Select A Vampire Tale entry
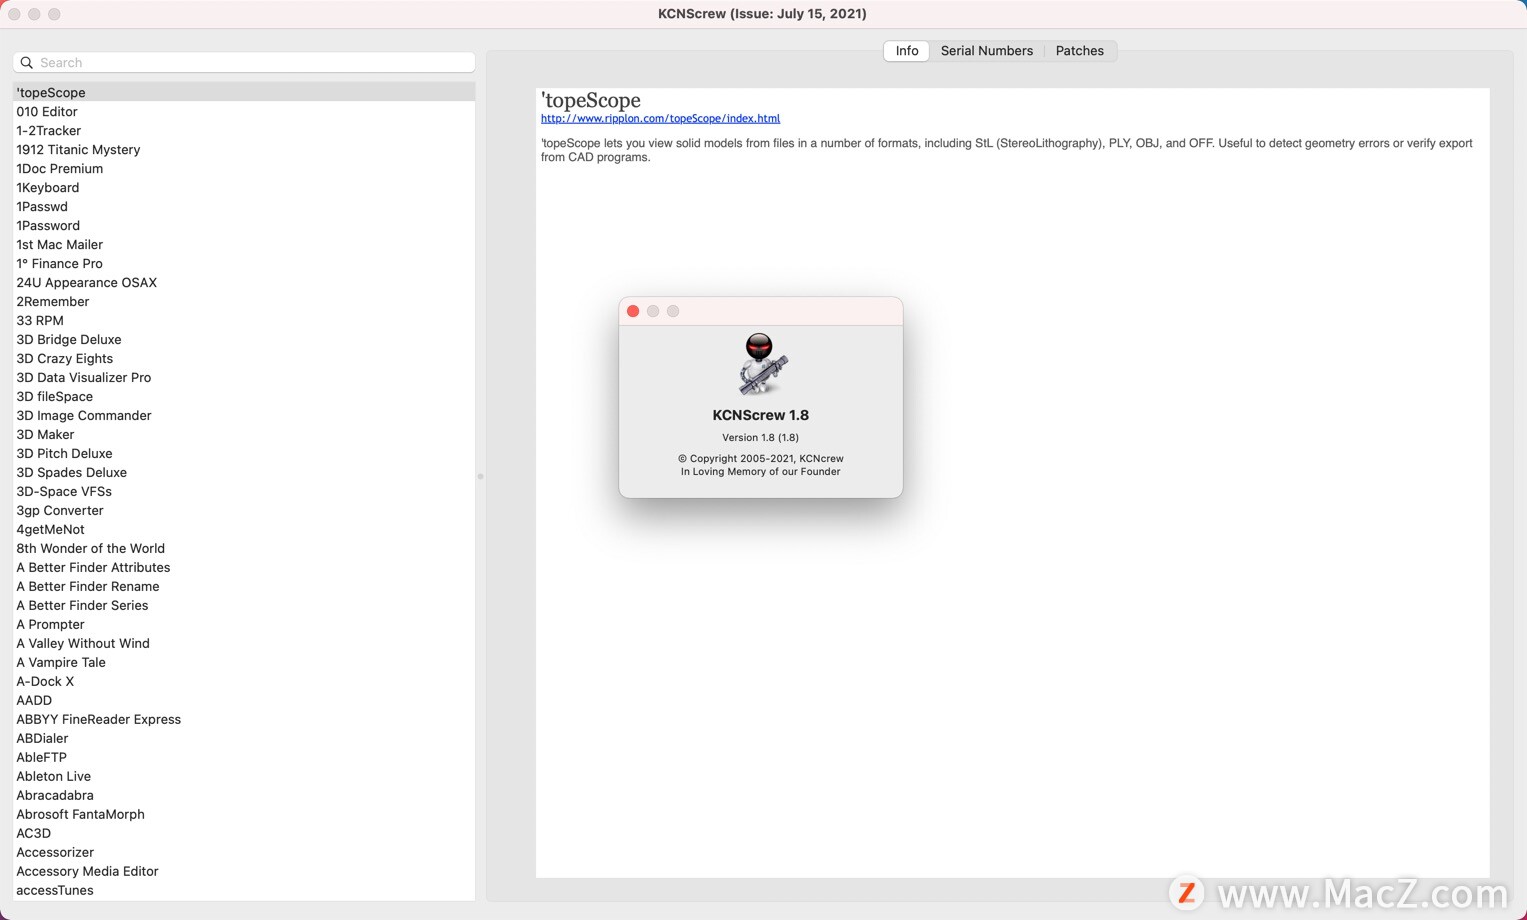This screenshot has height=920, width=1527. tap(244, 662)
